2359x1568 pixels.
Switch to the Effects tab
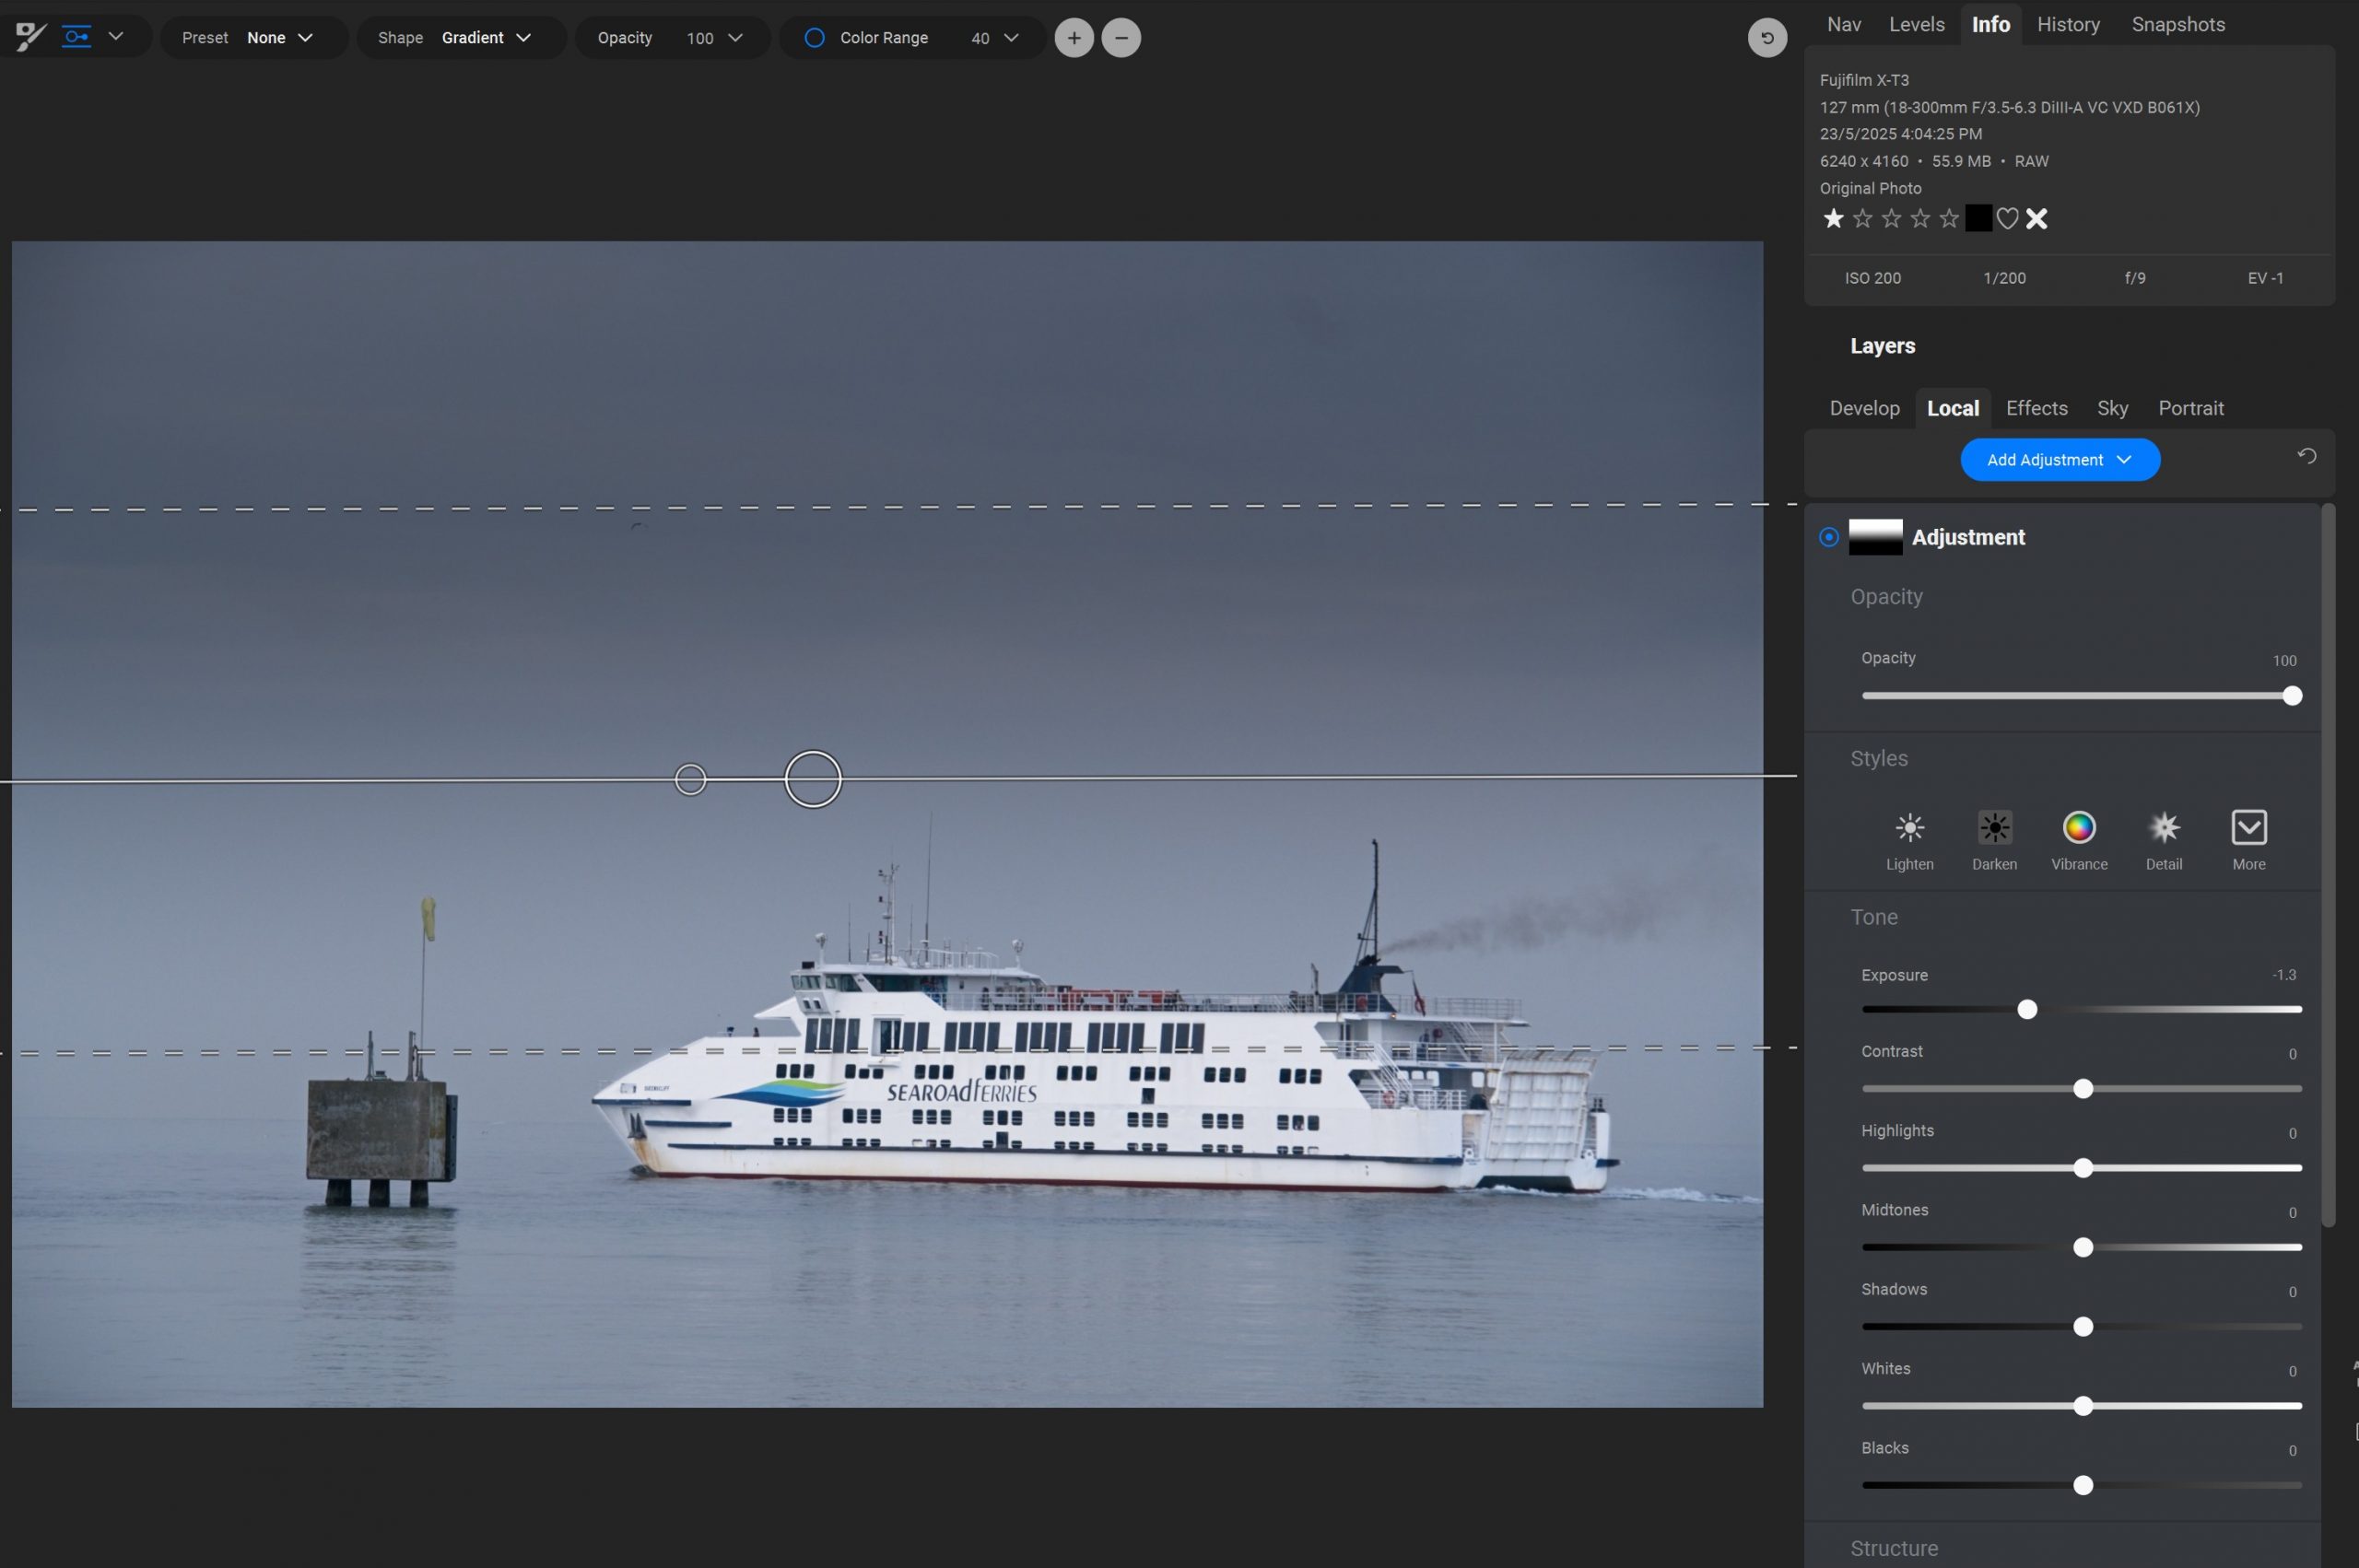(x=2036, y=408)
